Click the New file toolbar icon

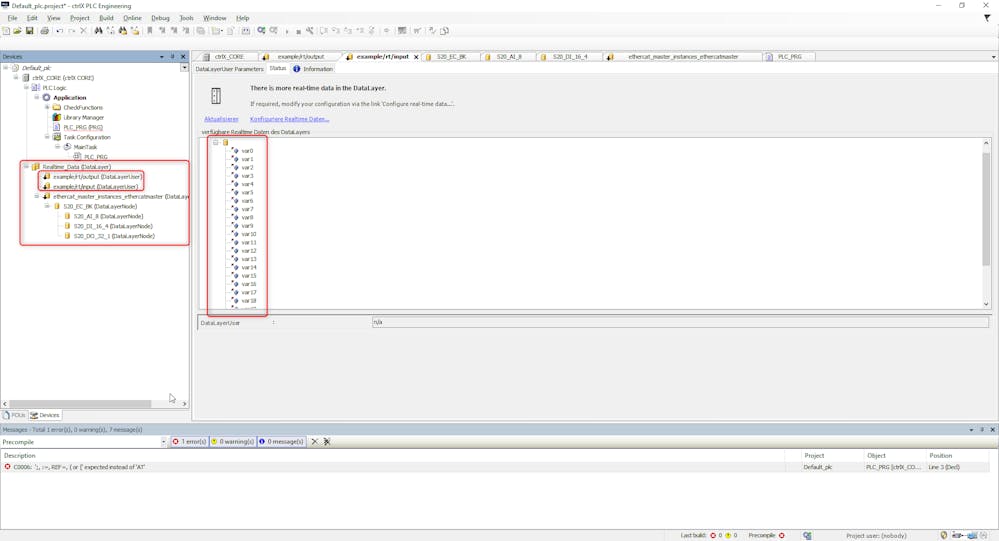7,31
